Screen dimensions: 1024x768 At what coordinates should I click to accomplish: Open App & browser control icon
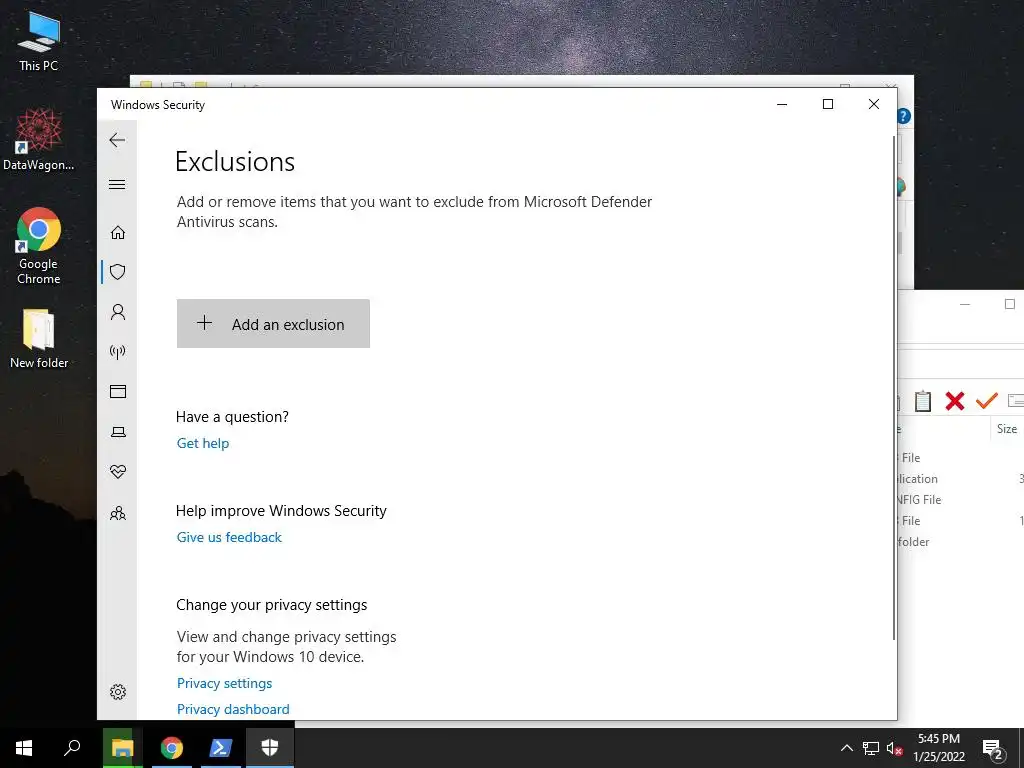click(118, 392)
